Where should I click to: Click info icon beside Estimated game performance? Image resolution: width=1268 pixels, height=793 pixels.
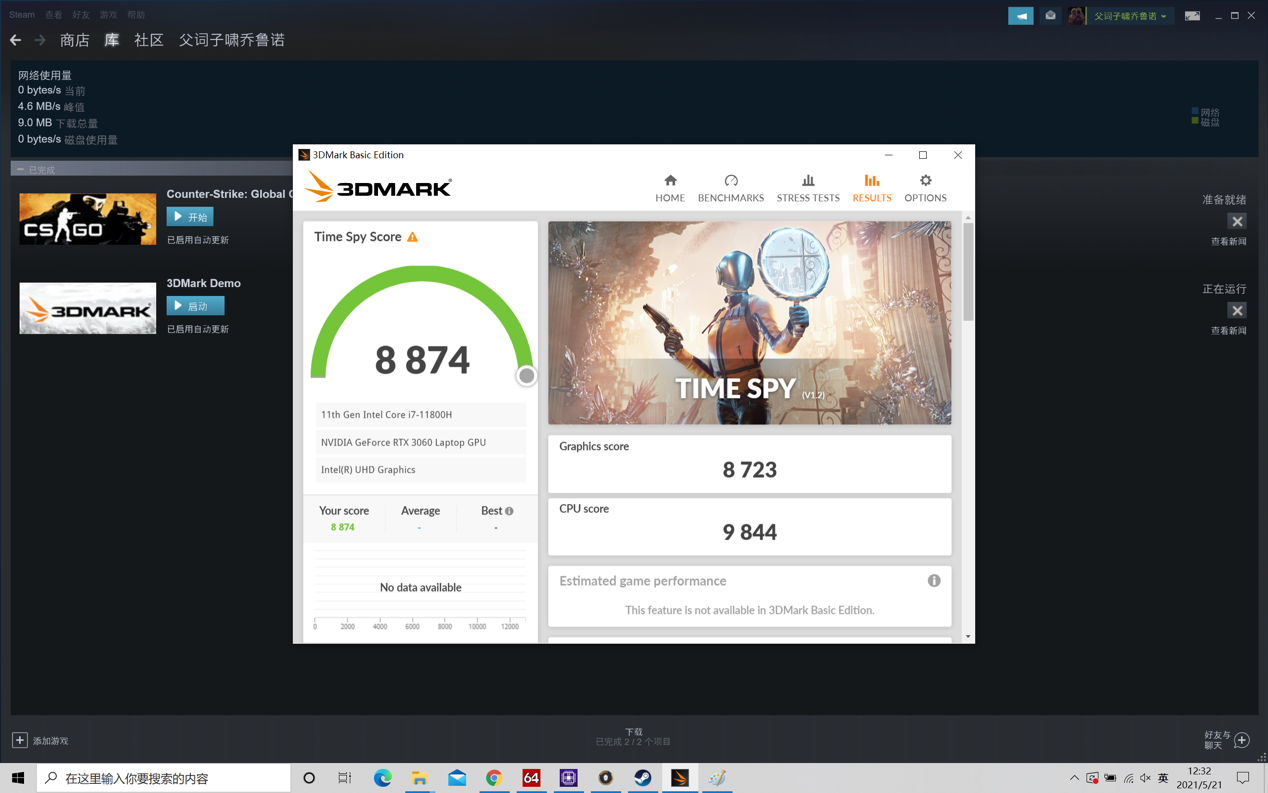point(933,581)
